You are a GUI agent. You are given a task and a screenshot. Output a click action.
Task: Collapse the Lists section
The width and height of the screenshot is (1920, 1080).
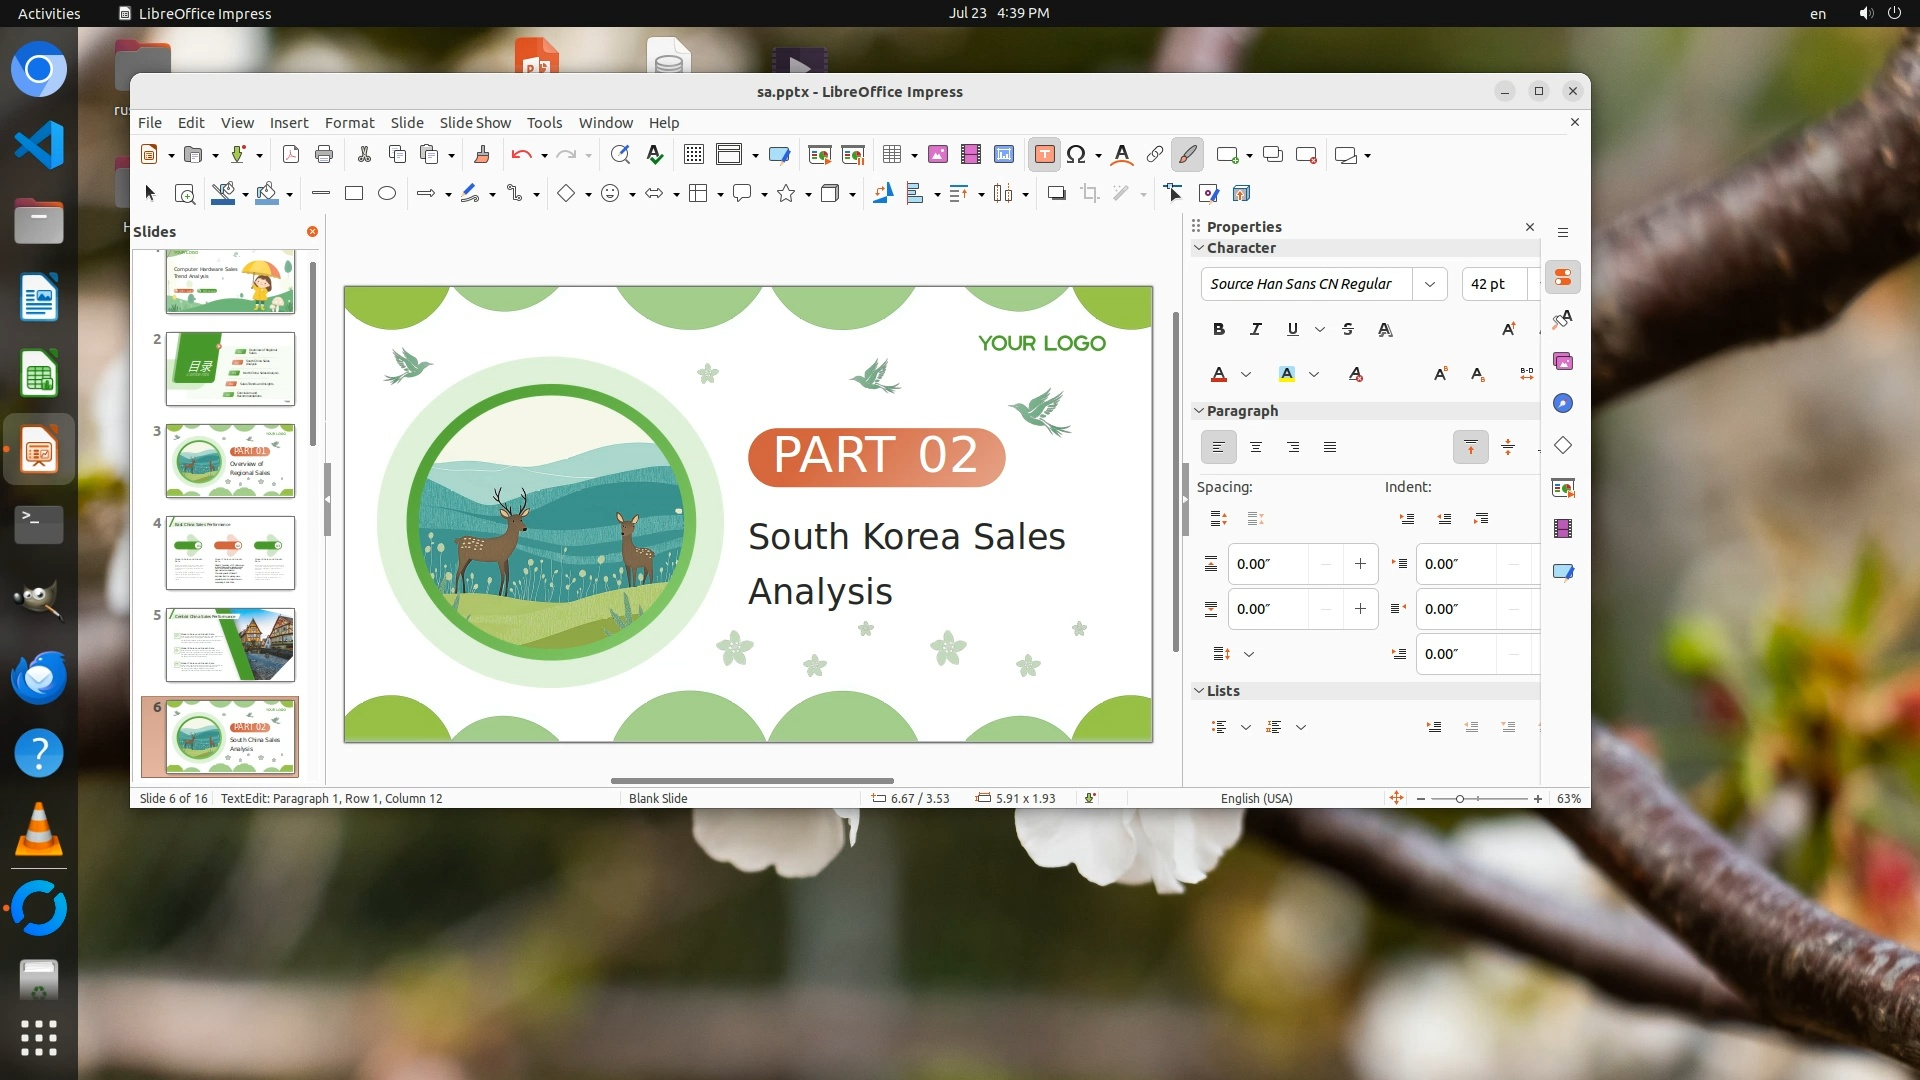1199,690
